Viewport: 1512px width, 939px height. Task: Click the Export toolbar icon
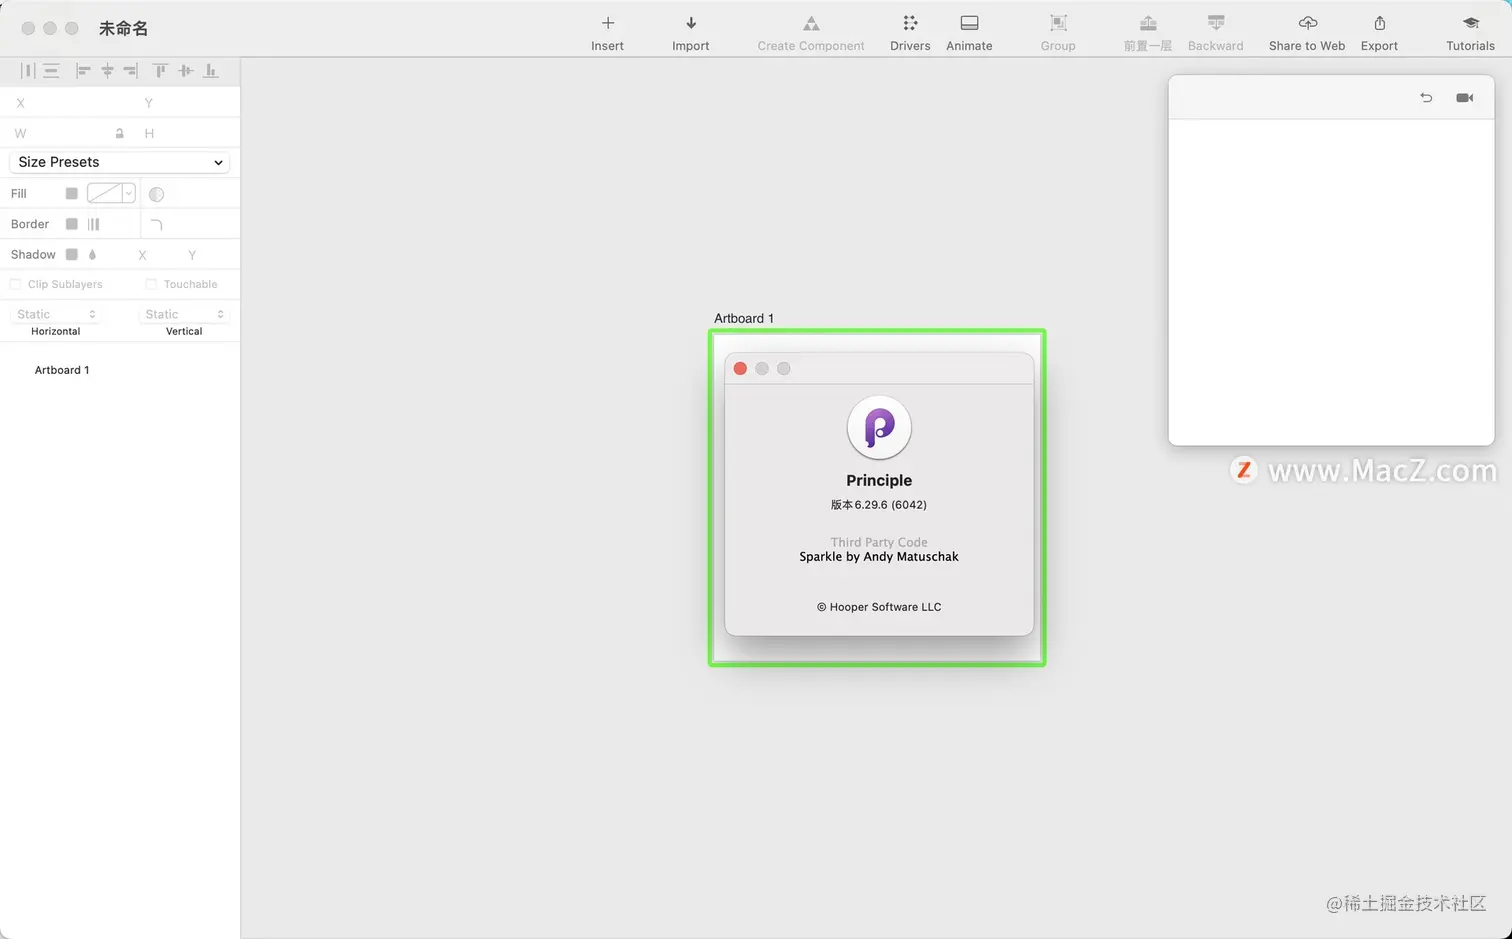pos(1379,23)
